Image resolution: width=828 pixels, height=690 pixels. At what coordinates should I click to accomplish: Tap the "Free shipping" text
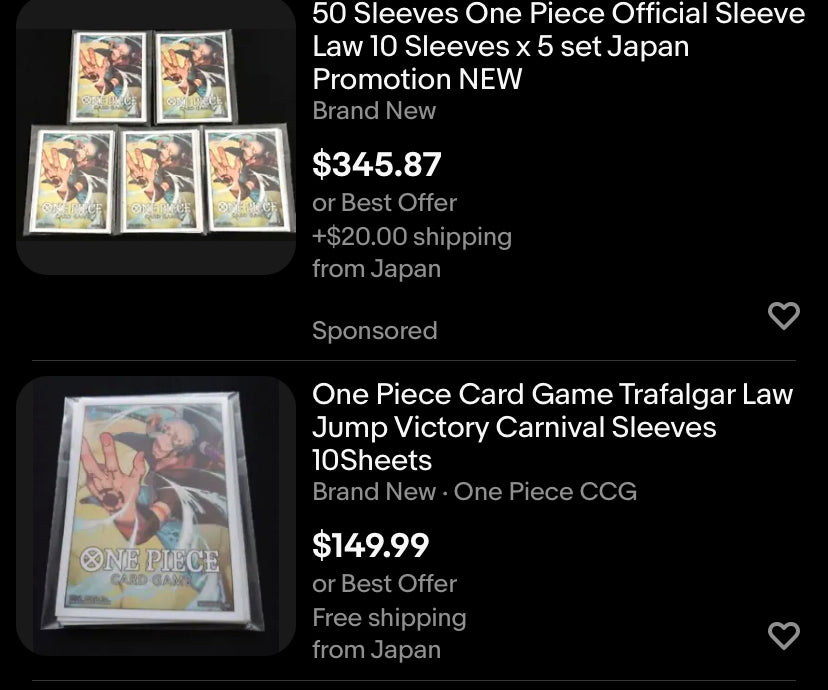click(x=389, y=617)
